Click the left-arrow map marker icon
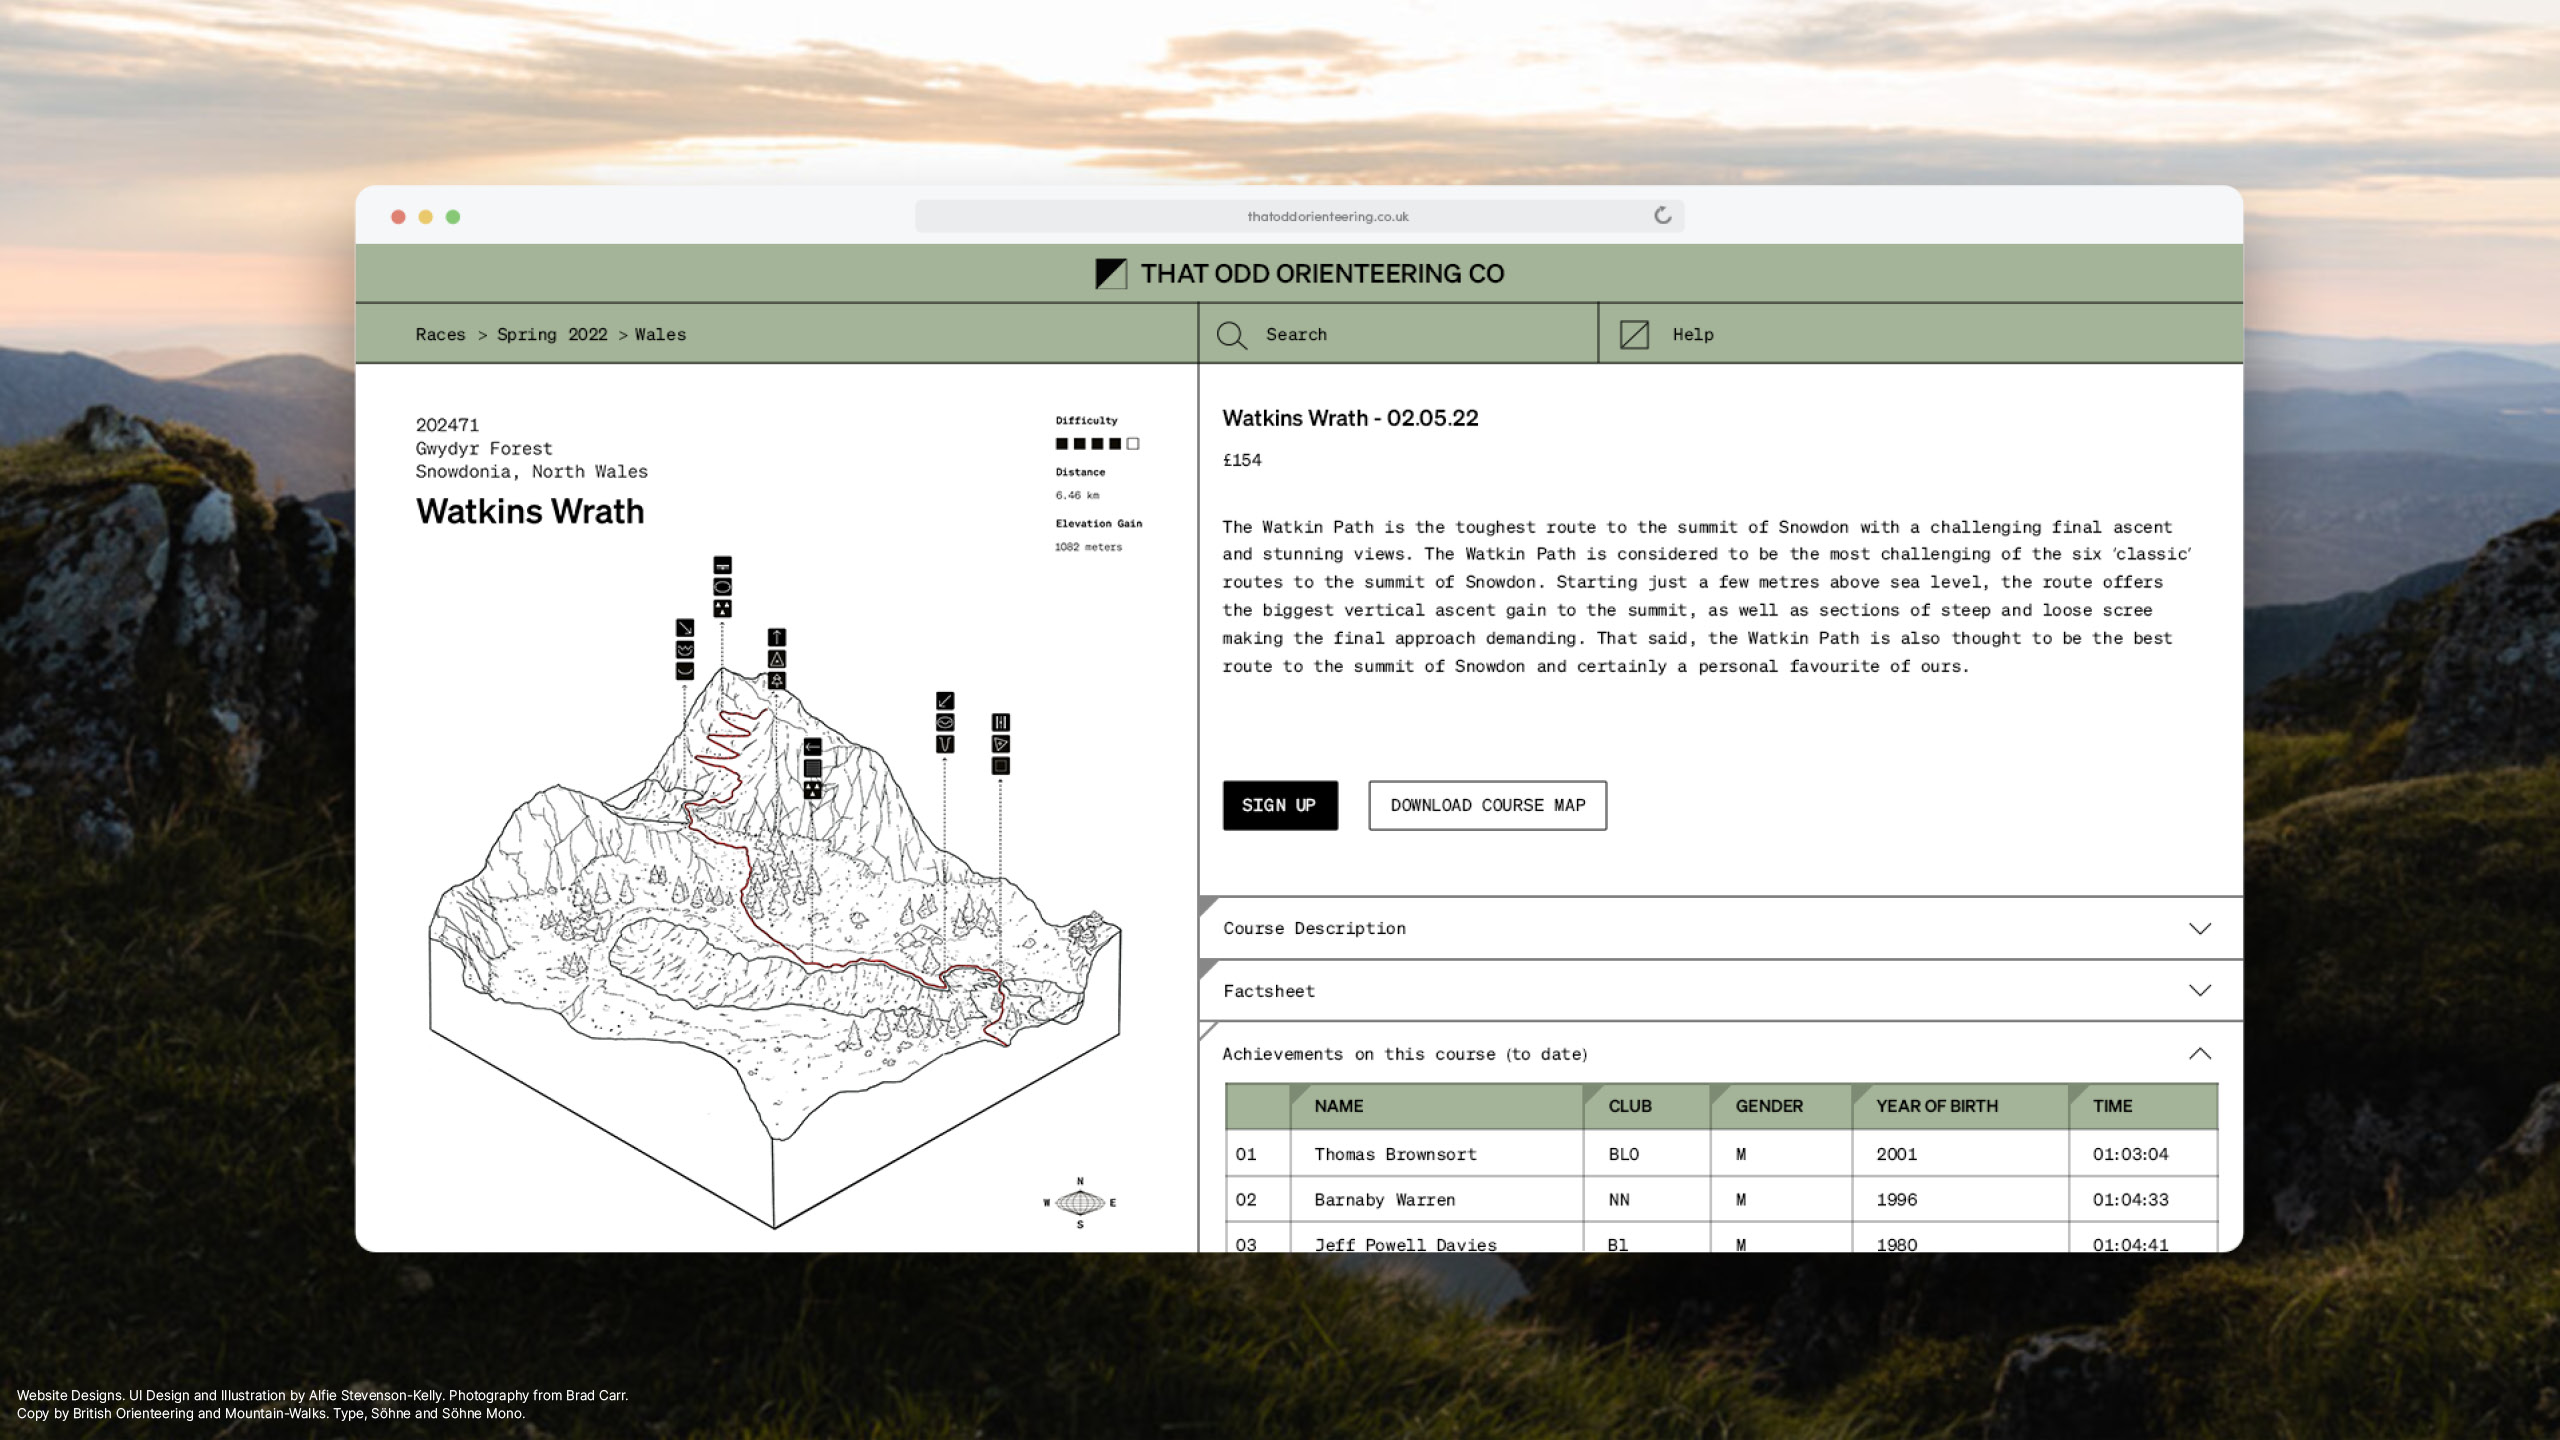 813,747
